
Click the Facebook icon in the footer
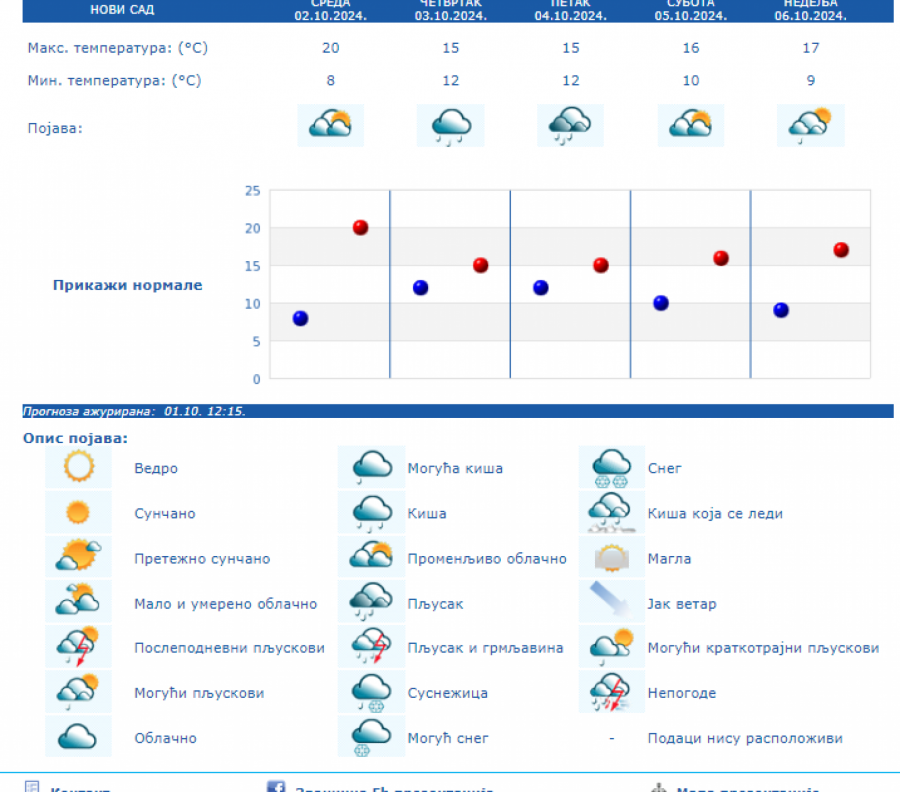[x=276, y=787]
